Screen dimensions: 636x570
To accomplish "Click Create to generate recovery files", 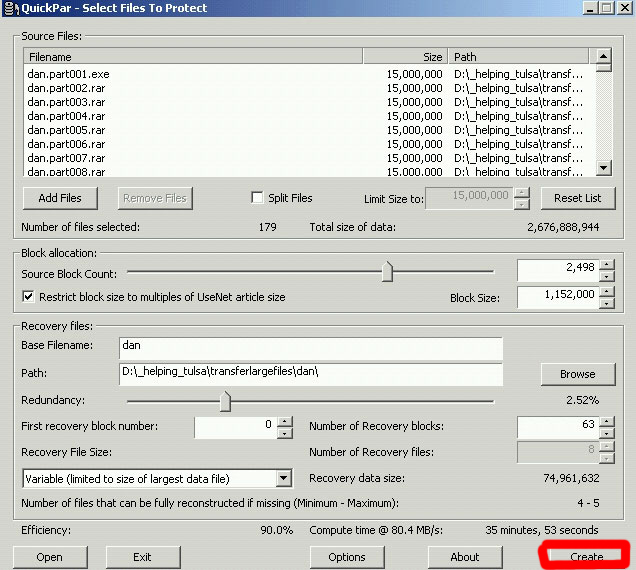I will coord(584,556).
